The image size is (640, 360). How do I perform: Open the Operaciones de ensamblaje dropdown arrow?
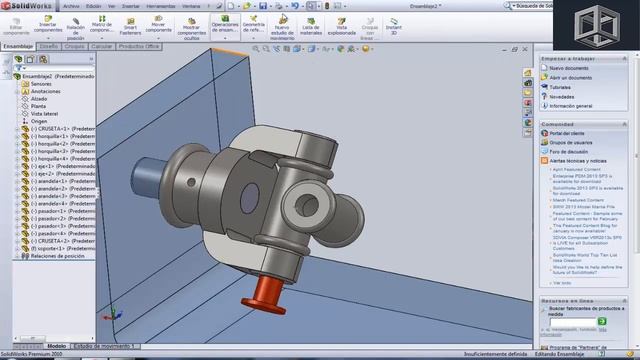[x=225, y=38]
